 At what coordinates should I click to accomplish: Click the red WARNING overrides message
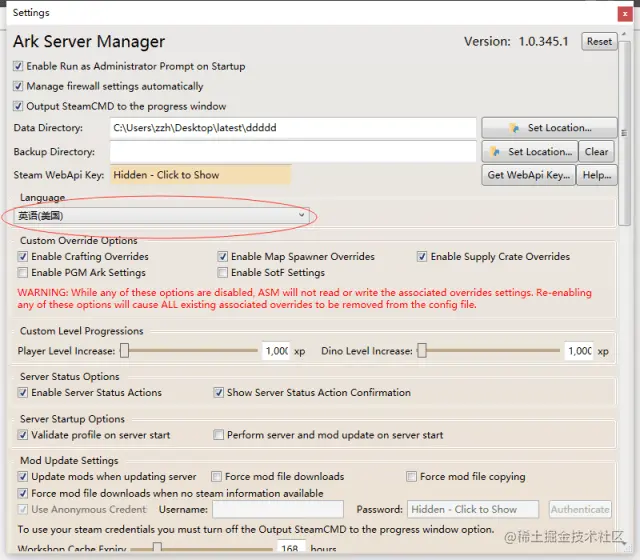(304, 298)
